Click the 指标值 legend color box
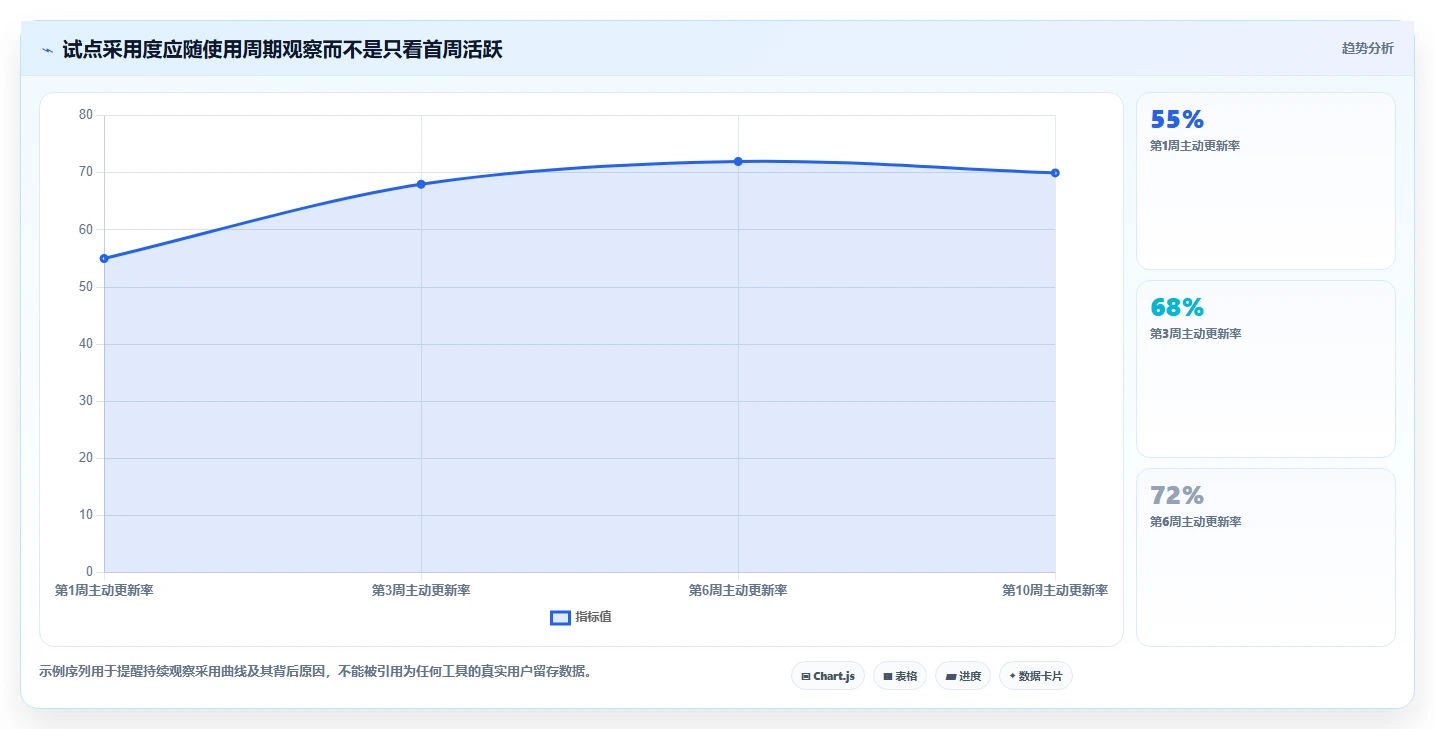Image resolution: width=1435 pixels, height=729 pixels. point(560,617)
